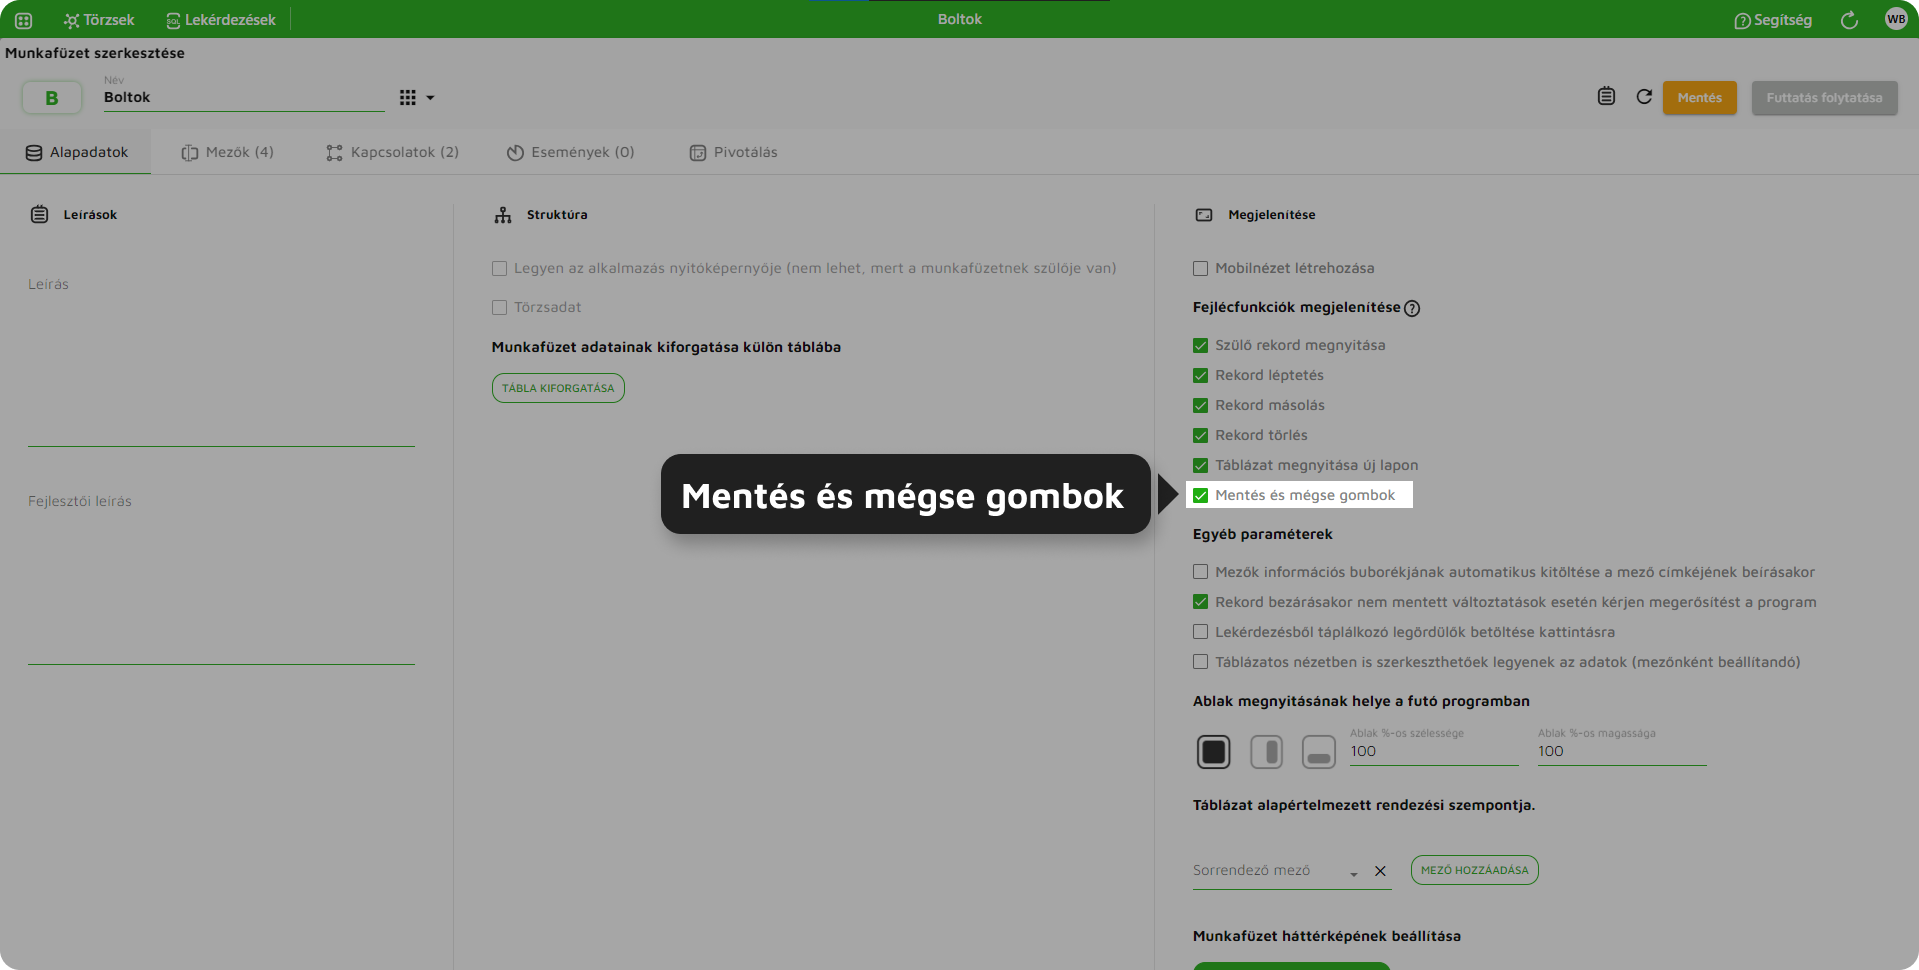
Task: Uncheck Szülő rekord megnyitása
Action: (x=1200, y=345)
